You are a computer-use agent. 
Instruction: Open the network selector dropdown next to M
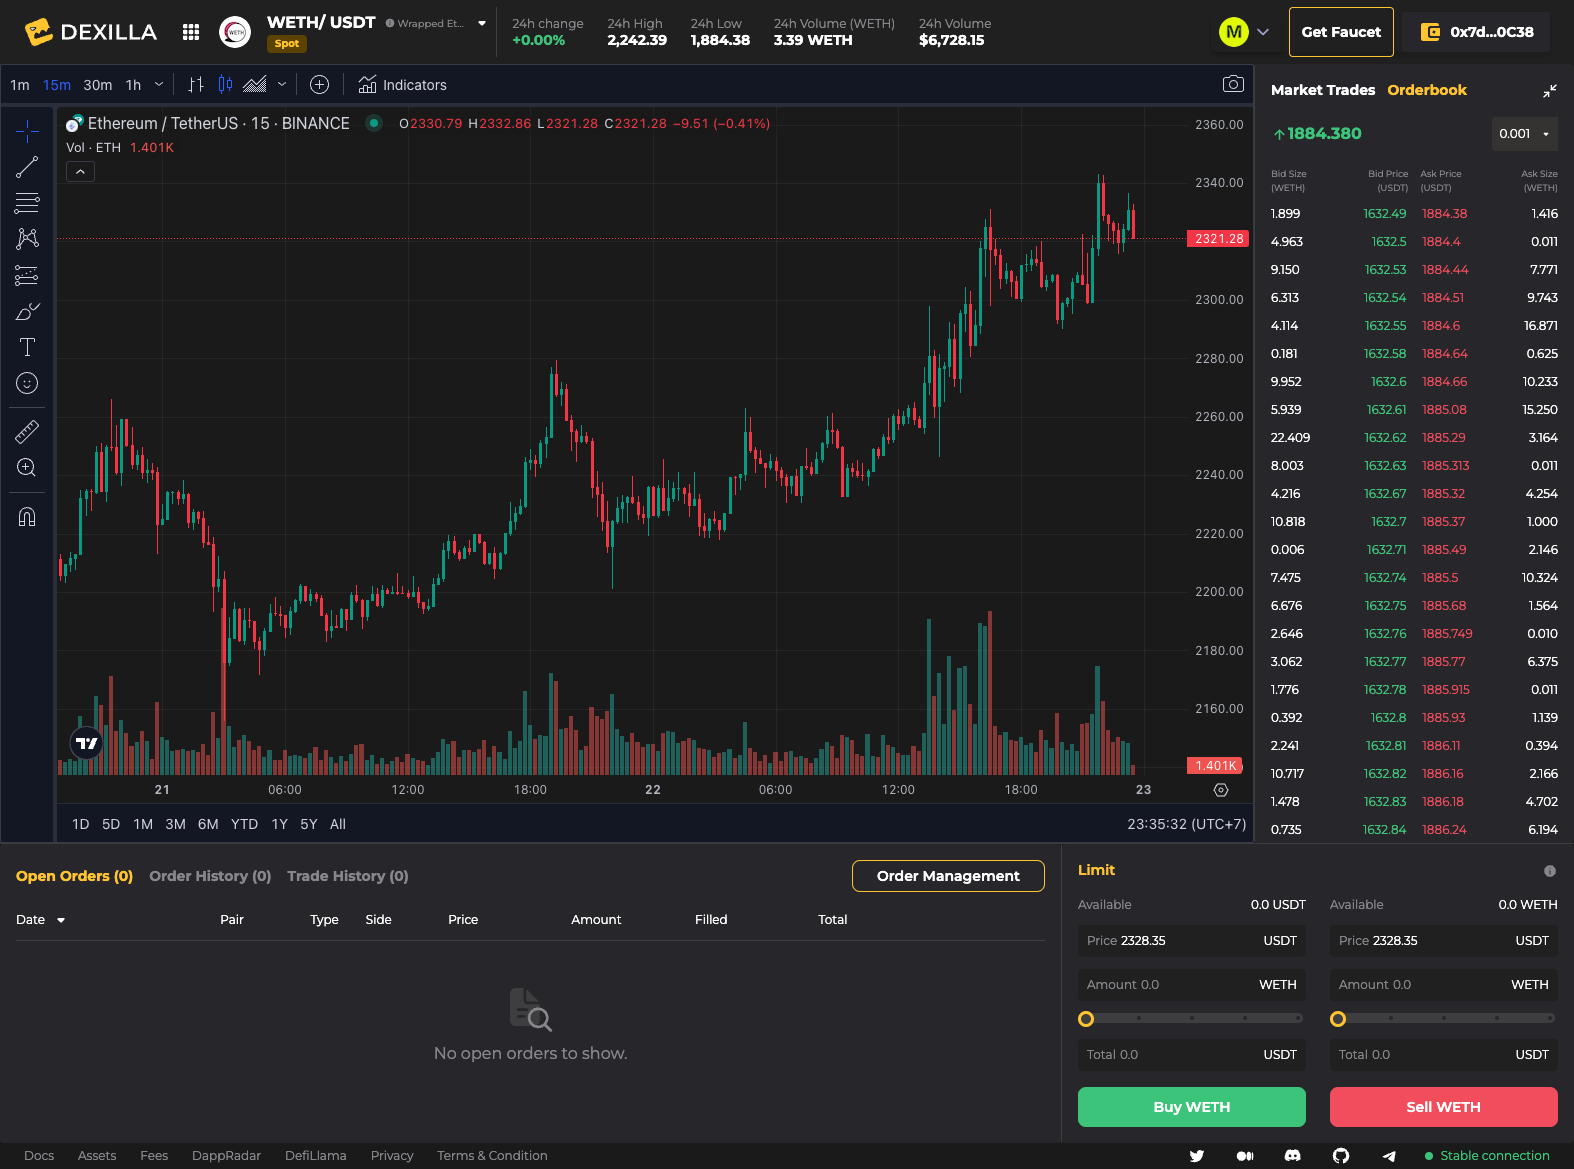(x=1263, y=32)
